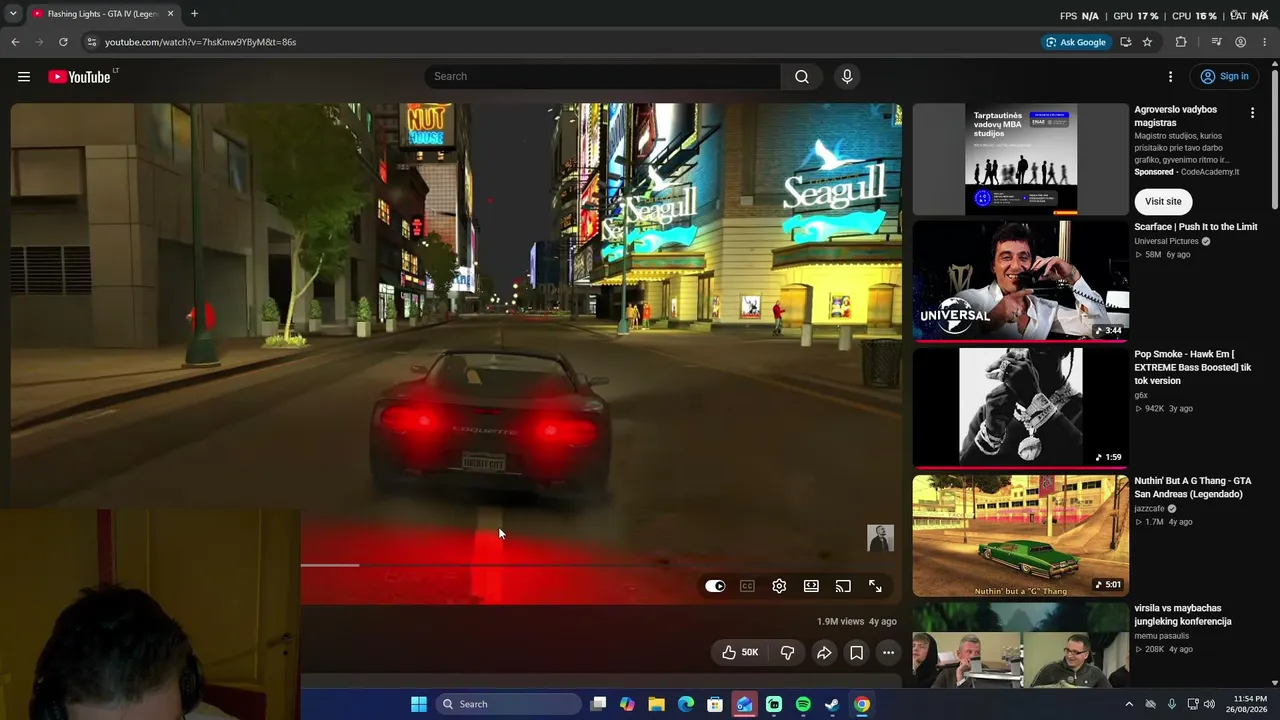Dislike the current video

[x=787, y=653]
